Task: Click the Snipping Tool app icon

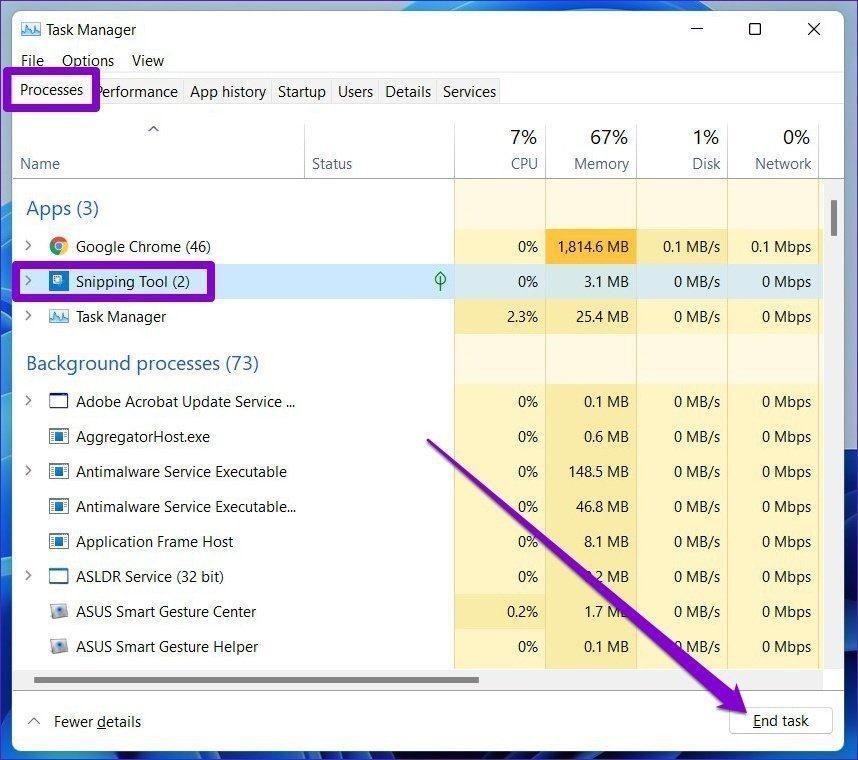Action: (58, 281)
